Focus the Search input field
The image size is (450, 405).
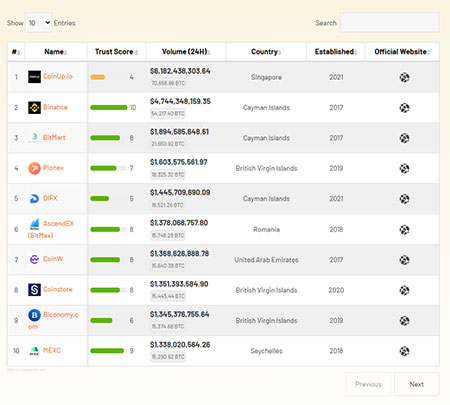tap(390, 22)
